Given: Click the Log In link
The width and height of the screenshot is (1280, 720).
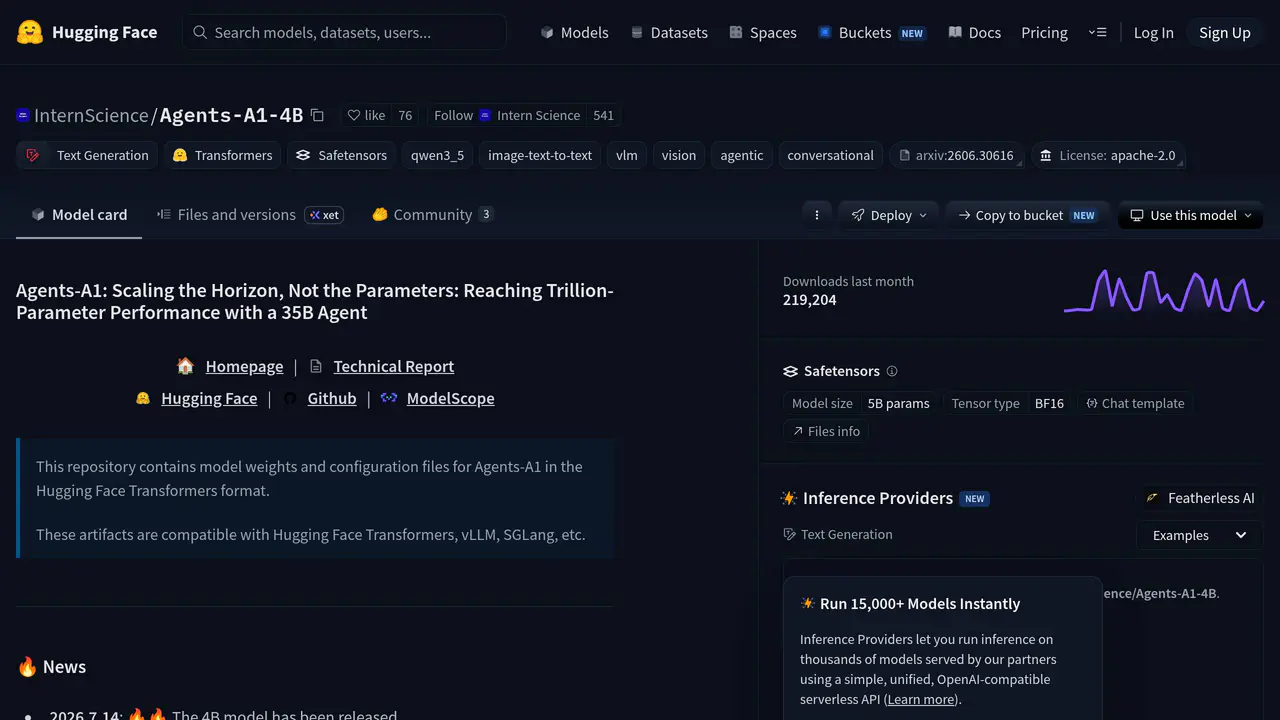Looking at the screenshot, I should pyautogui.click(x=1153, y=32).
